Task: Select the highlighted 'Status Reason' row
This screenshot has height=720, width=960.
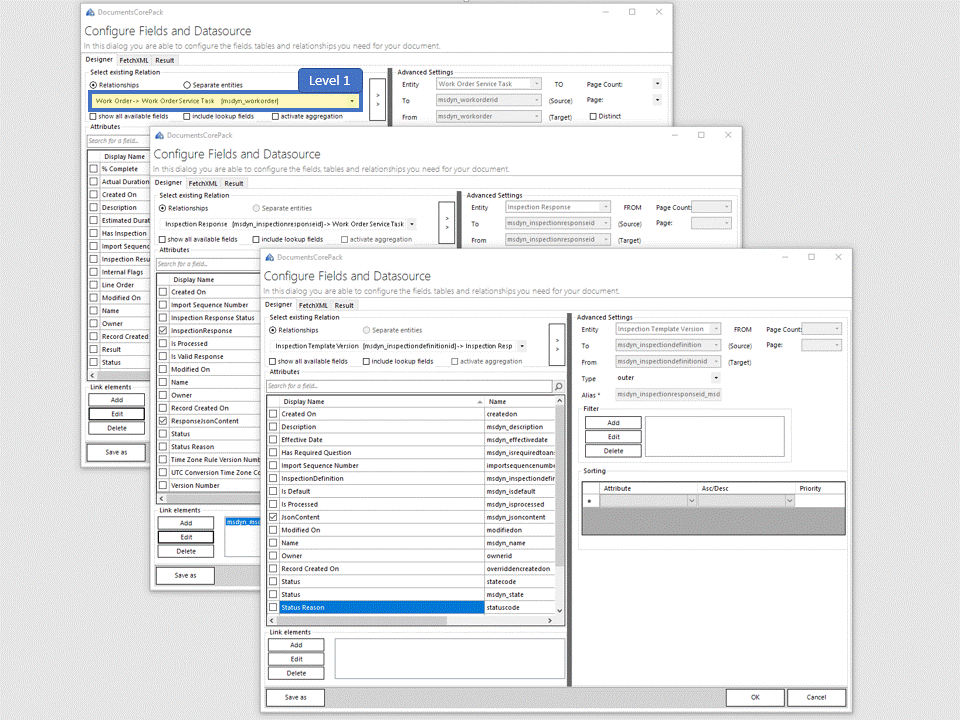Action: (x=381, y=608)
